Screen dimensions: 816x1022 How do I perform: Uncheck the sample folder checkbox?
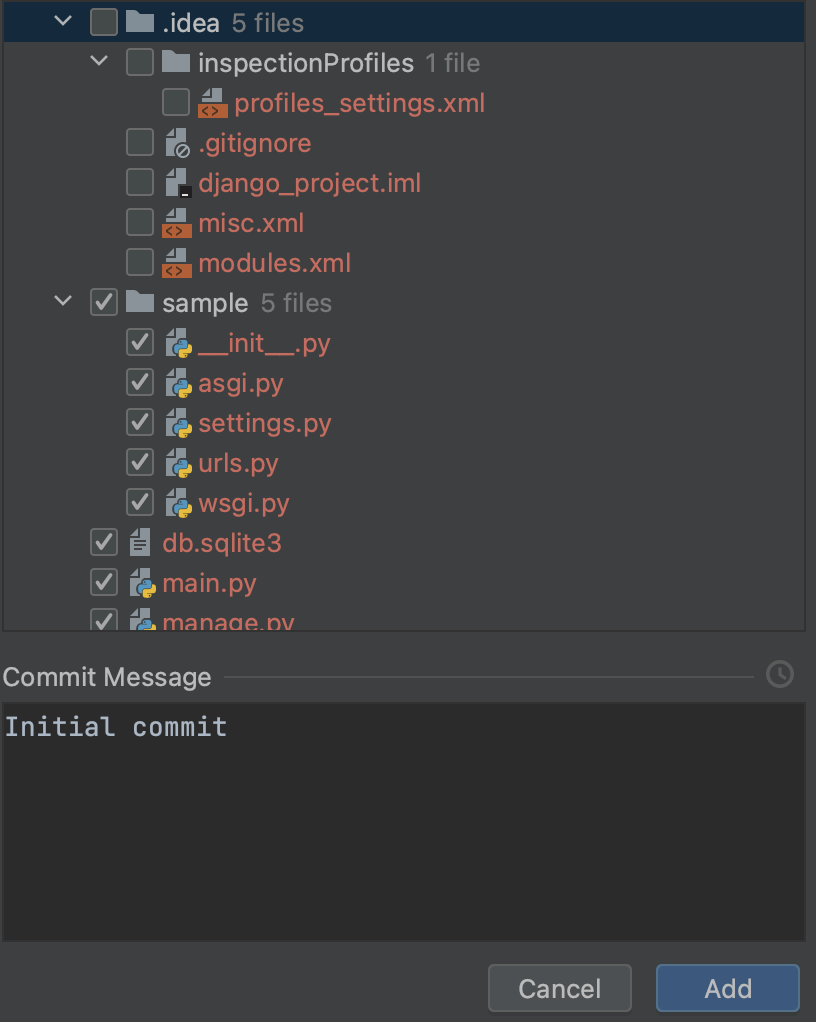[104, 302]
